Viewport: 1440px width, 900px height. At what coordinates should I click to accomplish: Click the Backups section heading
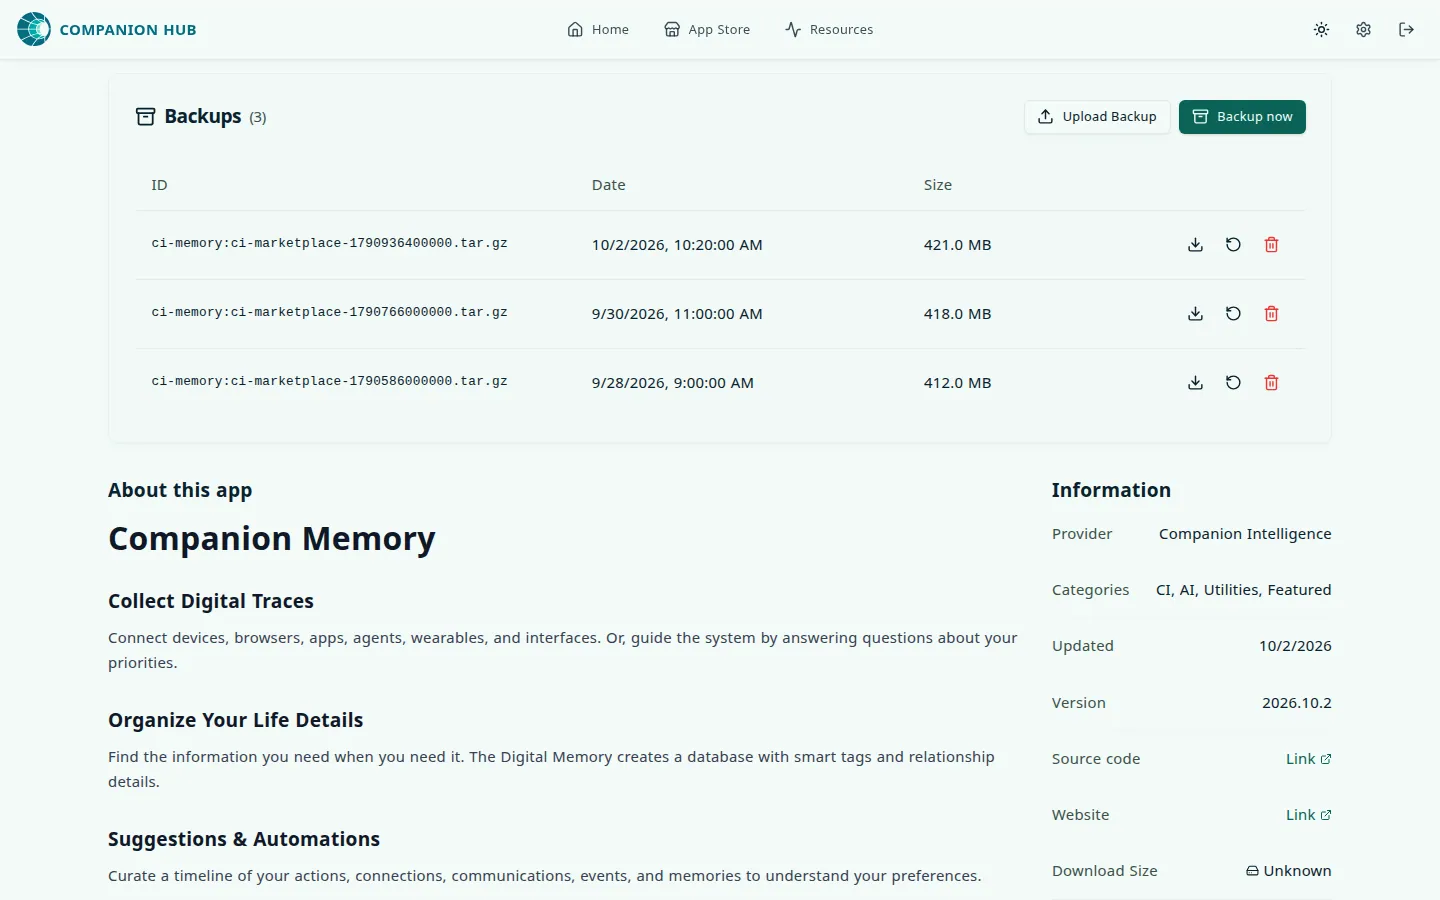click(x=202, y=117)
